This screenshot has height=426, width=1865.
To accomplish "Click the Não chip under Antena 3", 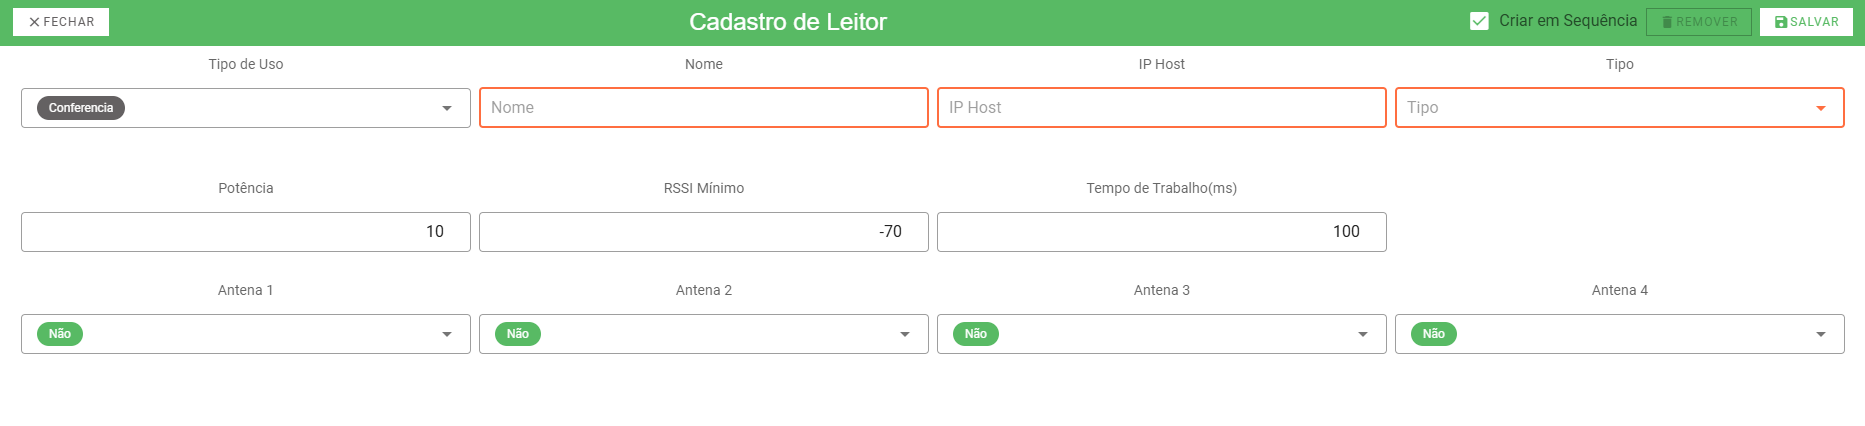I will 976,334.
